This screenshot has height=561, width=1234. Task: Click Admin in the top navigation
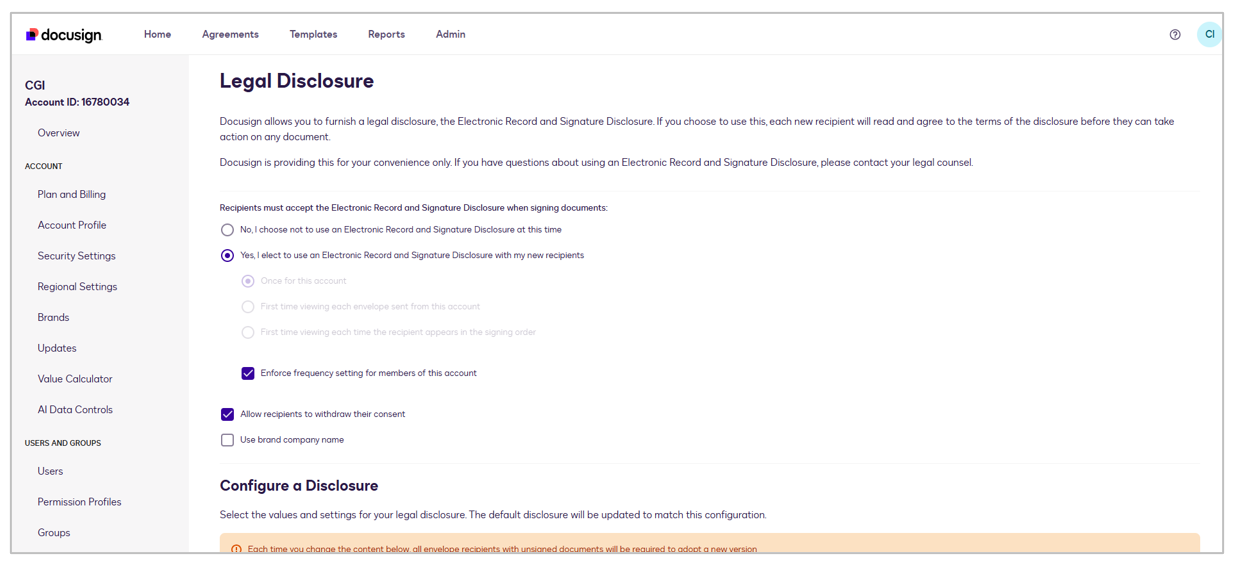tap(450, 35)
